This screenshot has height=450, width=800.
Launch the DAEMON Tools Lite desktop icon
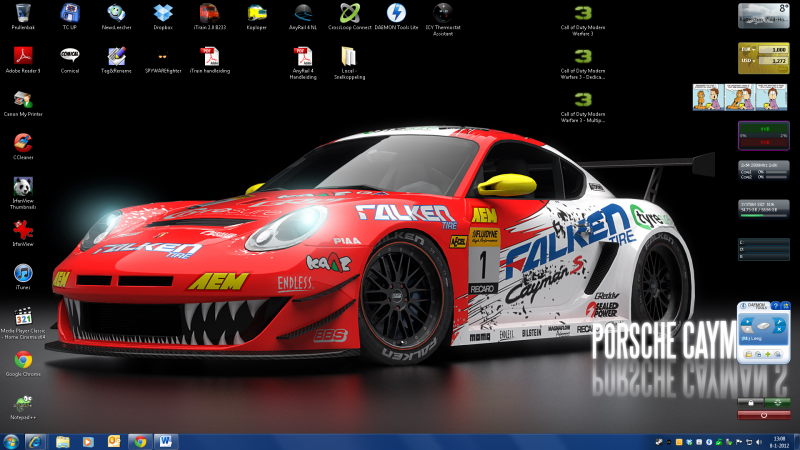[396, 17]
